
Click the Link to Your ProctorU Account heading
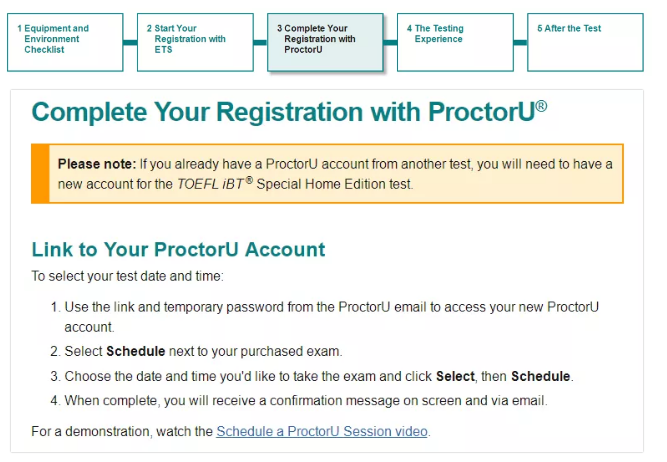(x=178, y=249)
